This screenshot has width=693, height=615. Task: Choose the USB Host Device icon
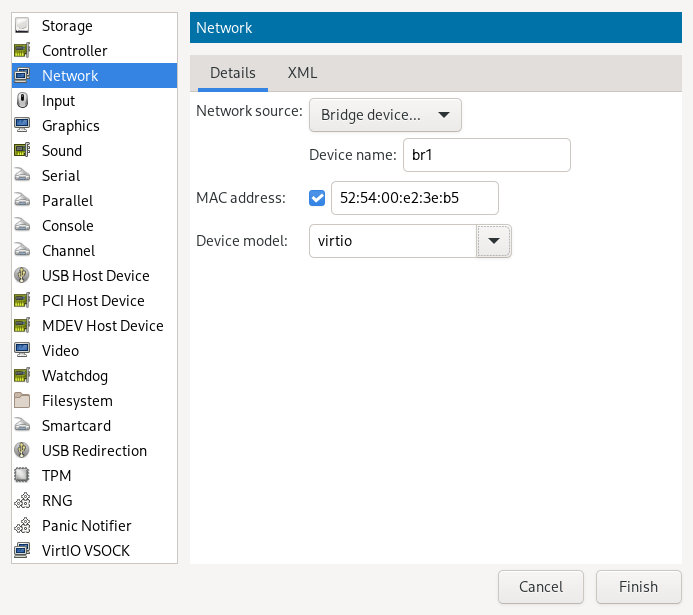(22, 276)
